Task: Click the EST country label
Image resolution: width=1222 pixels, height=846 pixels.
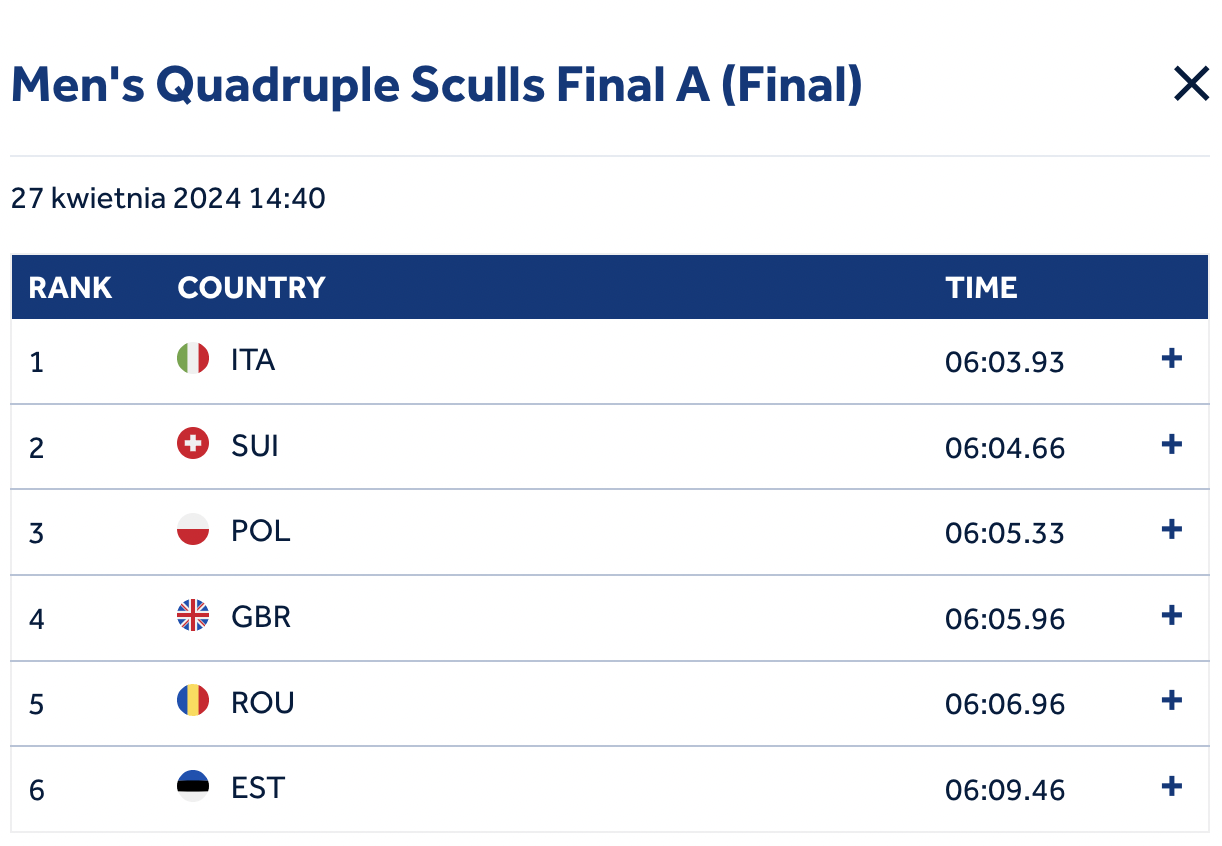Action: tap(258, 787)
